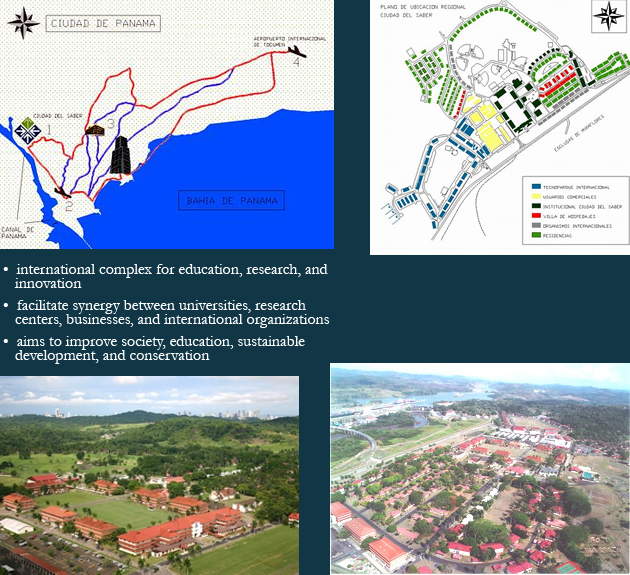Click the bright green Residencias legend swatch
This screenshot has width=630, height=575.
(x=537, y=236)
